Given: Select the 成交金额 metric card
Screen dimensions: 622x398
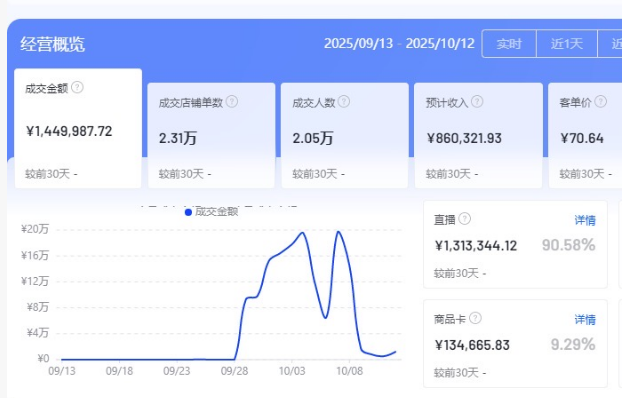Looking at the screenshot, I should 78,128.
